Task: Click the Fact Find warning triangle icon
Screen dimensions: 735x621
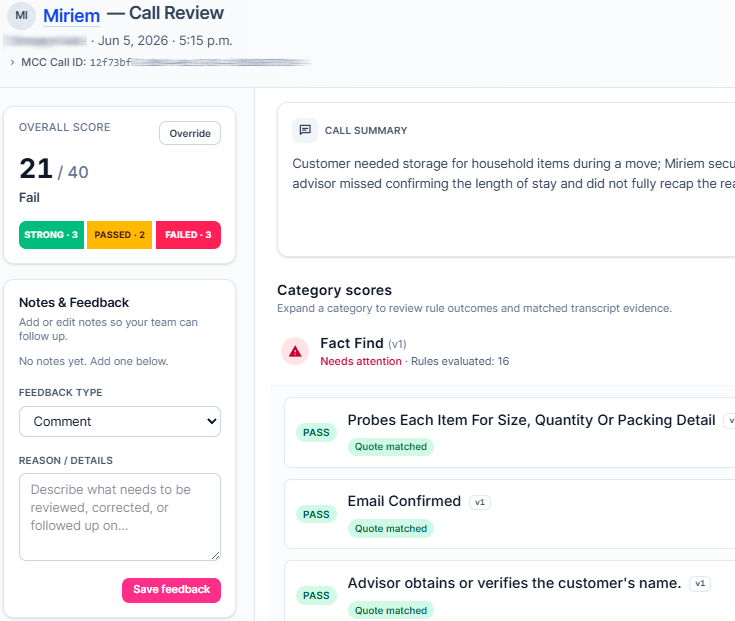Action: point(295,351)
